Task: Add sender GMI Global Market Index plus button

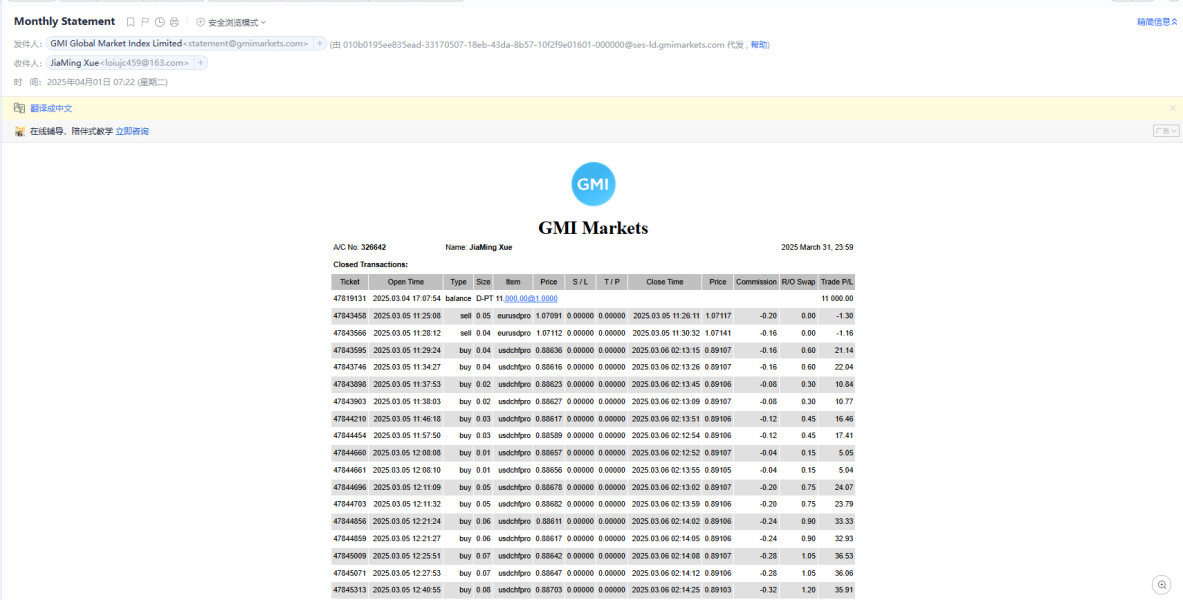Action: pyautogui.click(x=319, y=44)
